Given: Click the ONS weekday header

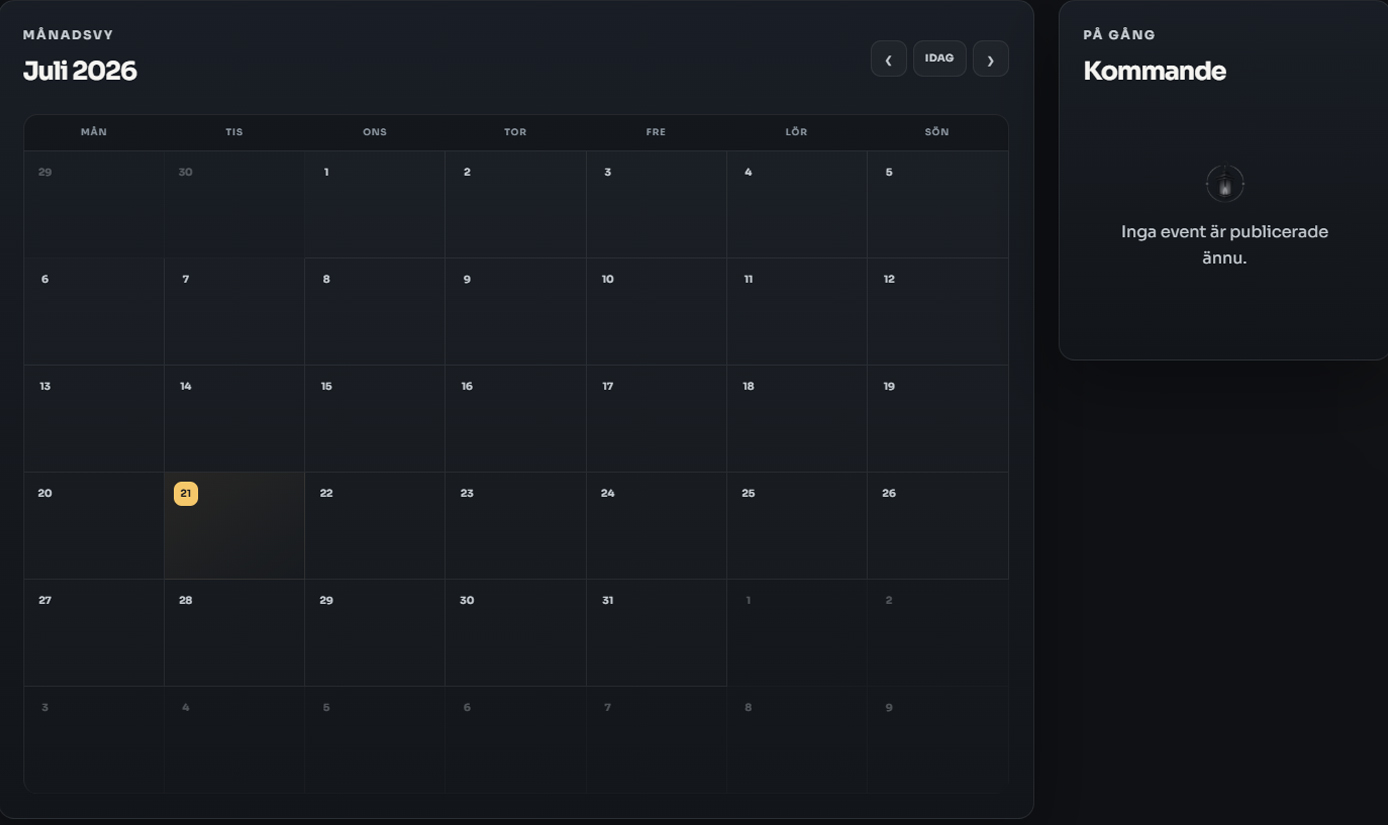Looking at the screenshot, I should 375,132.
